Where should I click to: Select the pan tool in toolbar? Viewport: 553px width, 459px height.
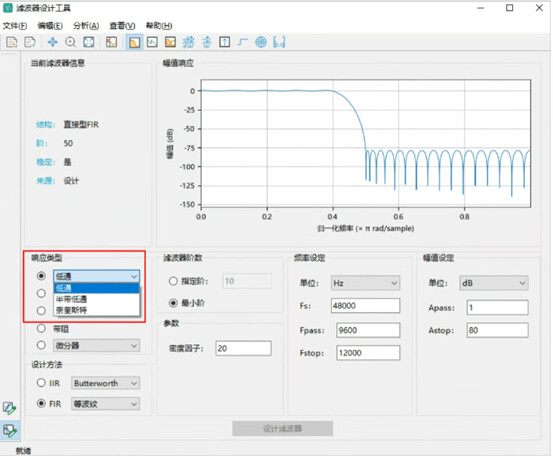point(52,42)
